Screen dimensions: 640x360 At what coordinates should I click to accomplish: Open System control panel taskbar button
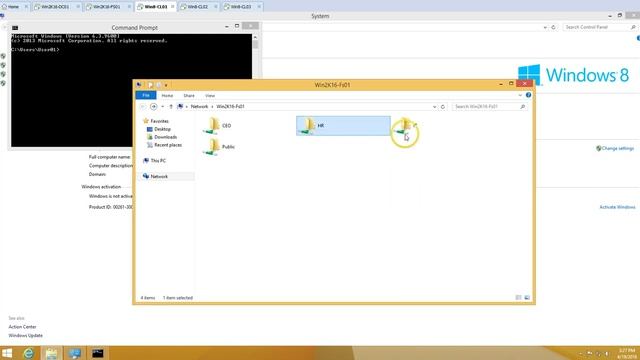pos(75,353)
